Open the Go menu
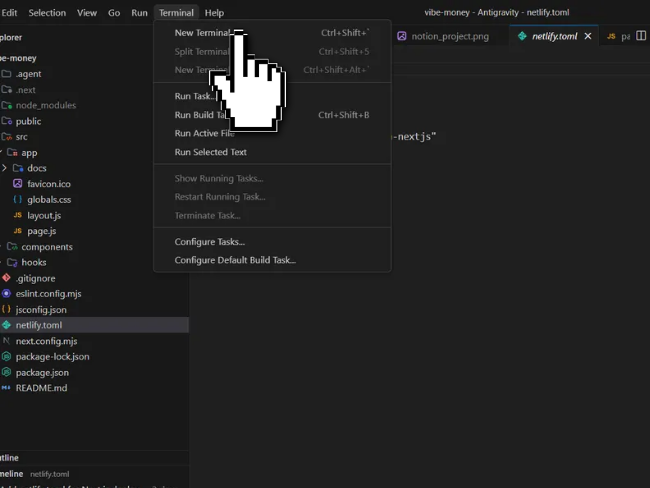This screenshot has height=488, width=650. tap(114, 13)
